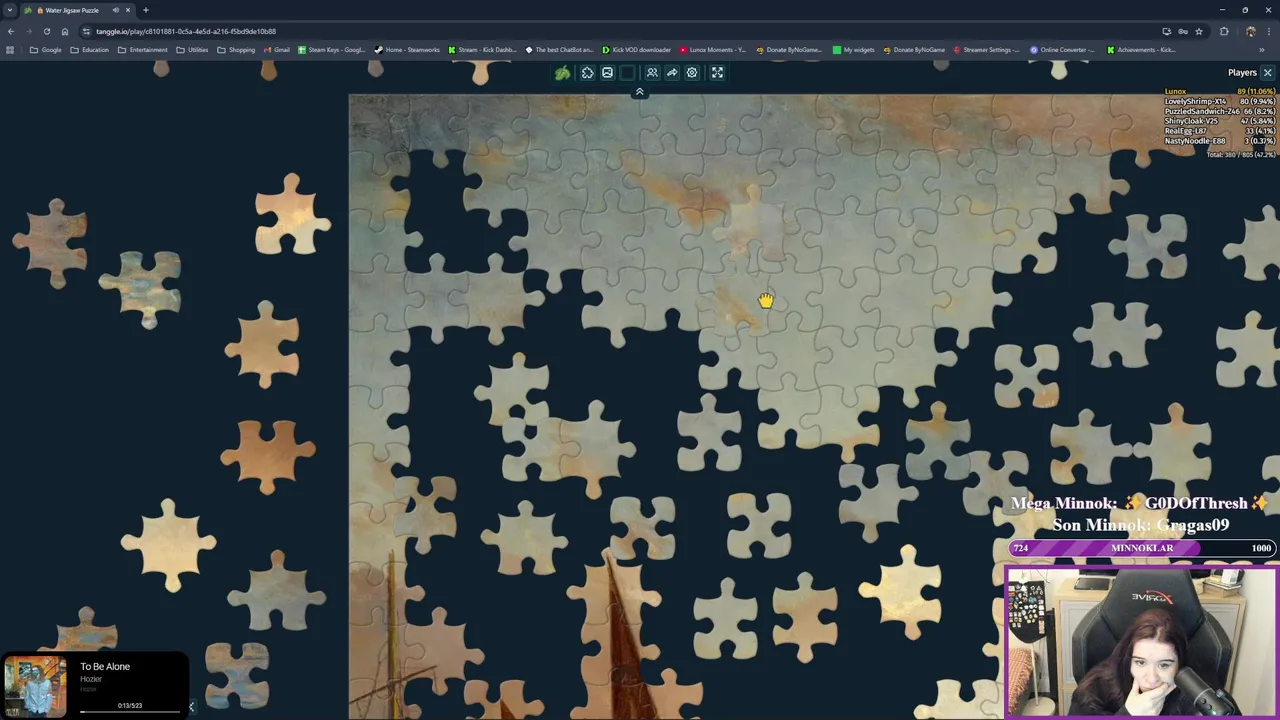Open the Utilities bookmarks folder
1280x720 pixels.
pyautogui.click(x=192, y=50)
